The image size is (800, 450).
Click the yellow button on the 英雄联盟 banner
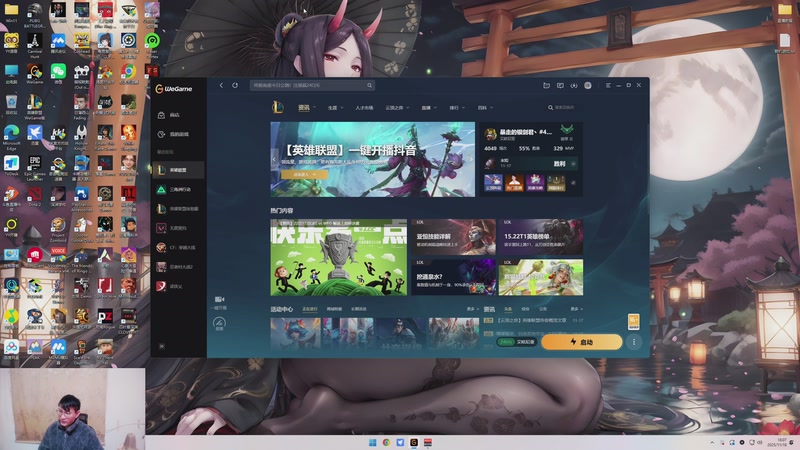(304, 174)
